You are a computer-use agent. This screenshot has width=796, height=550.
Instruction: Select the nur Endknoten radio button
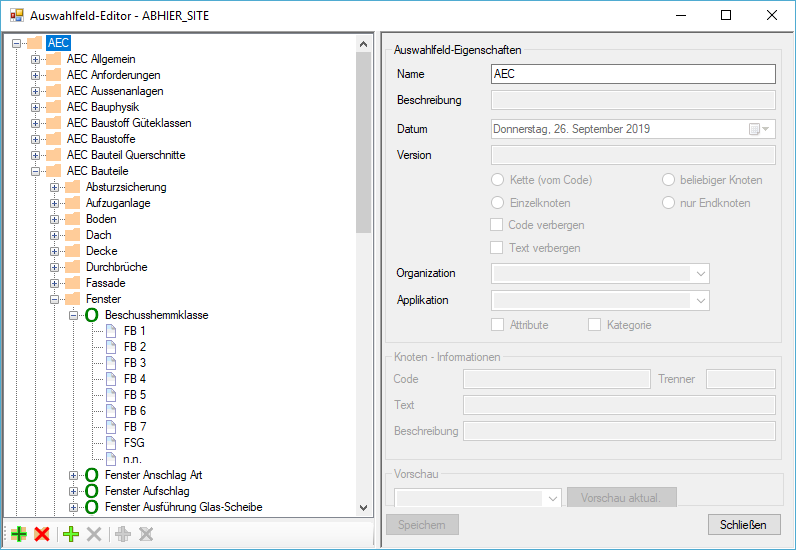pyautogui.click(x=668, y=203)
